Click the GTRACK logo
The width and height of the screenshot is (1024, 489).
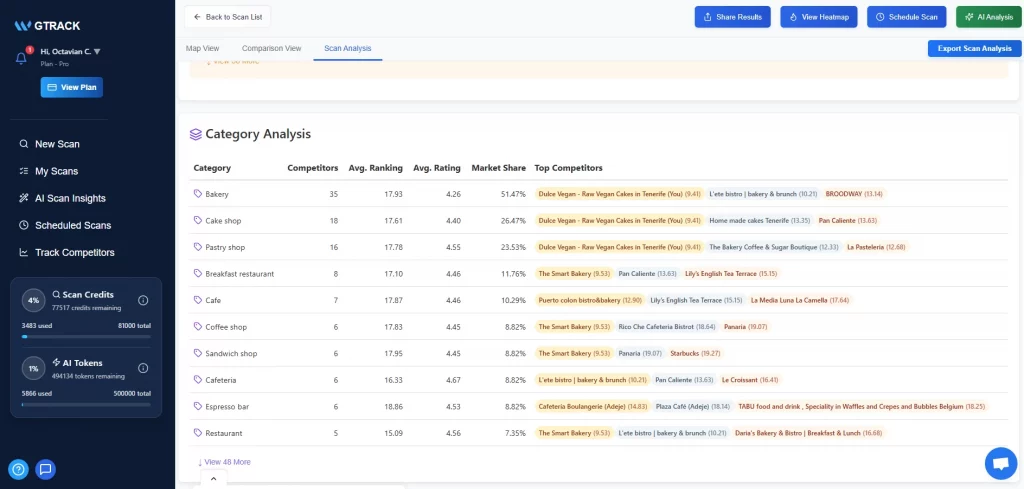47,25
